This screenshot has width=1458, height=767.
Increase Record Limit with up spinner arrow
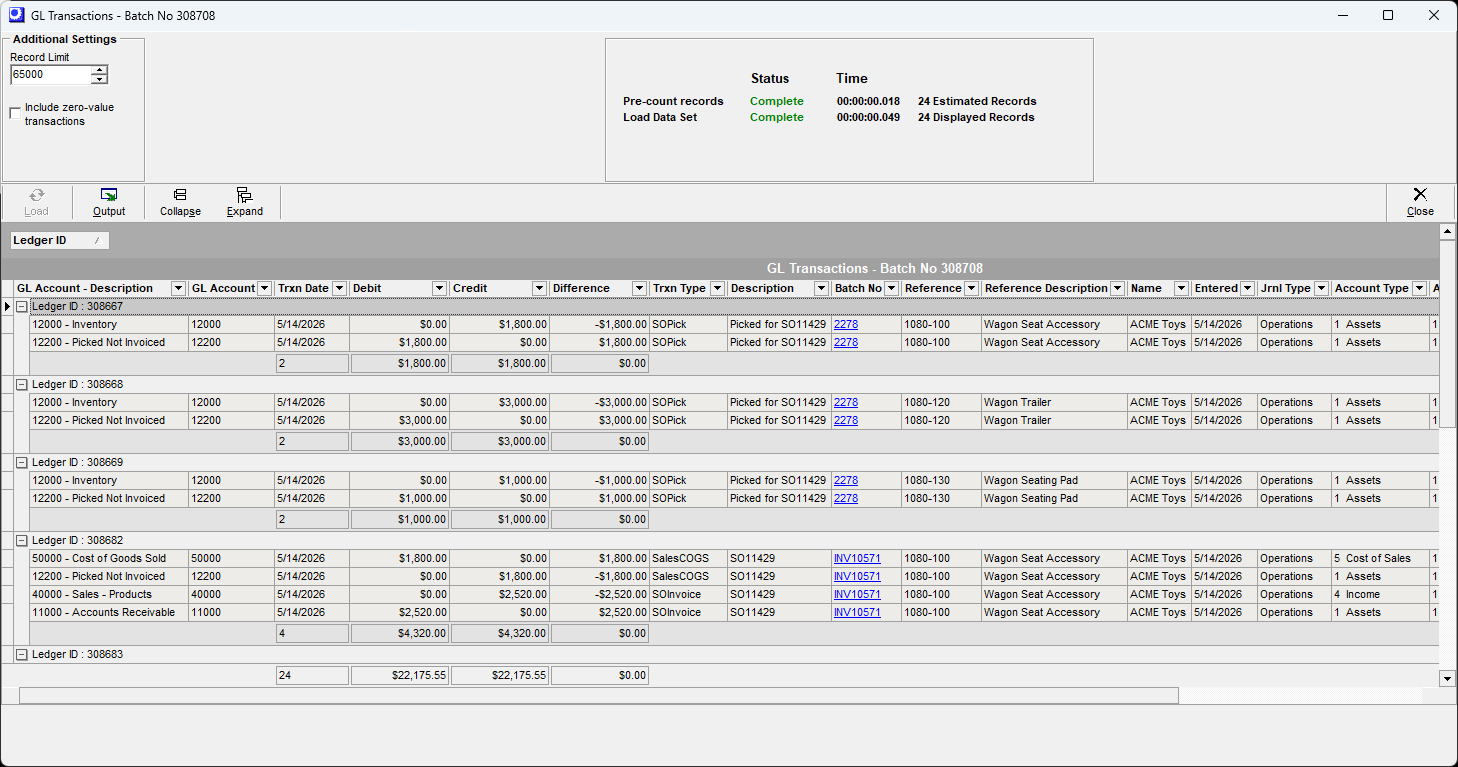tap(99, 70)
